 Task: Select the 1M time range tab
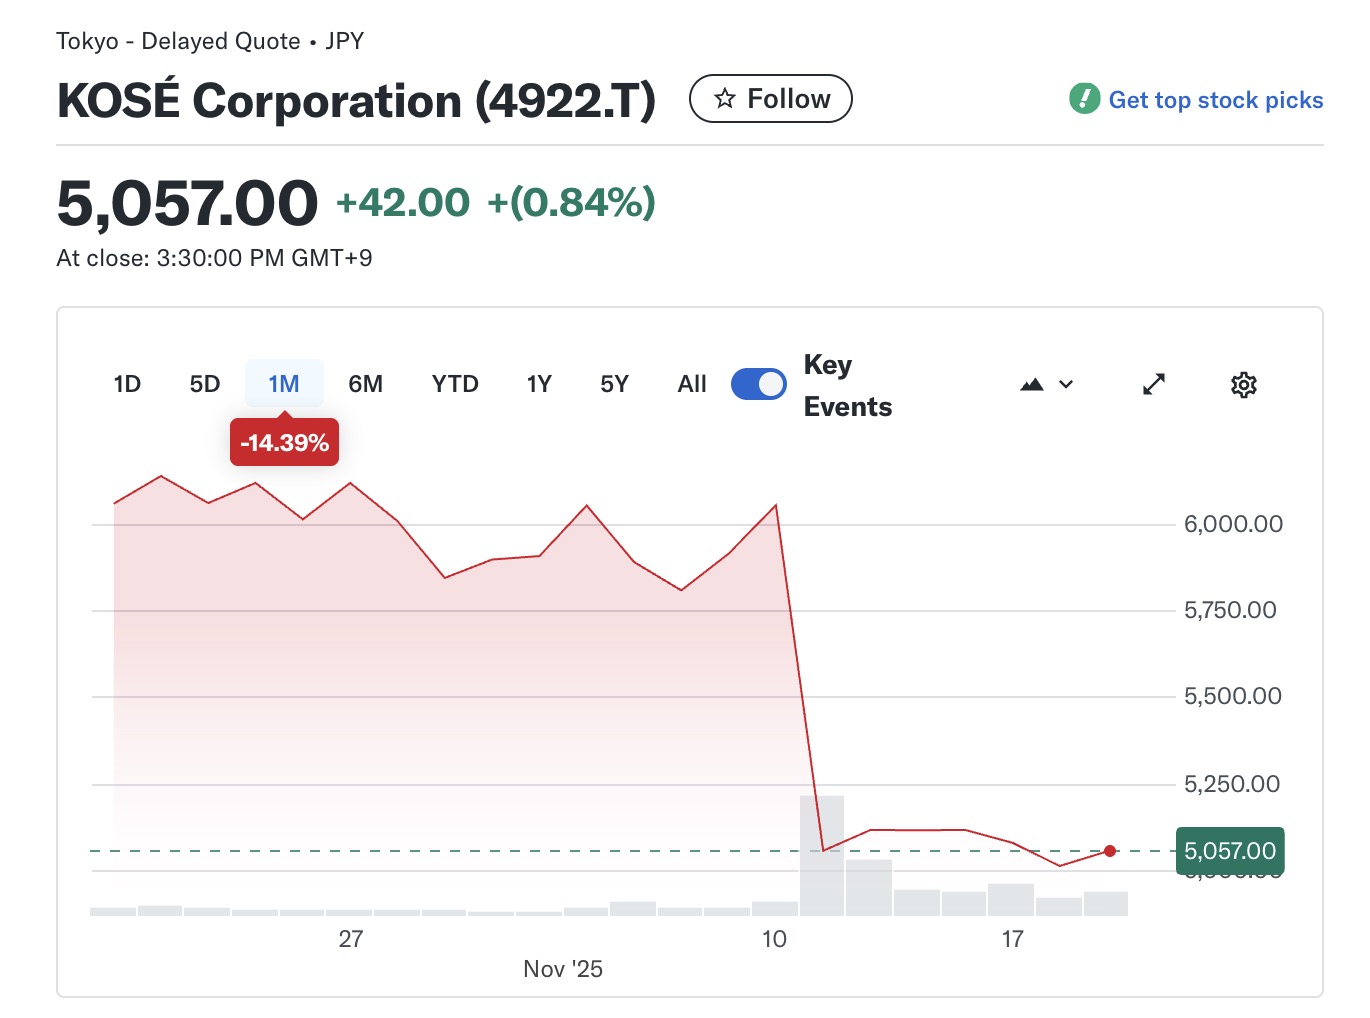tap(284, 385)
